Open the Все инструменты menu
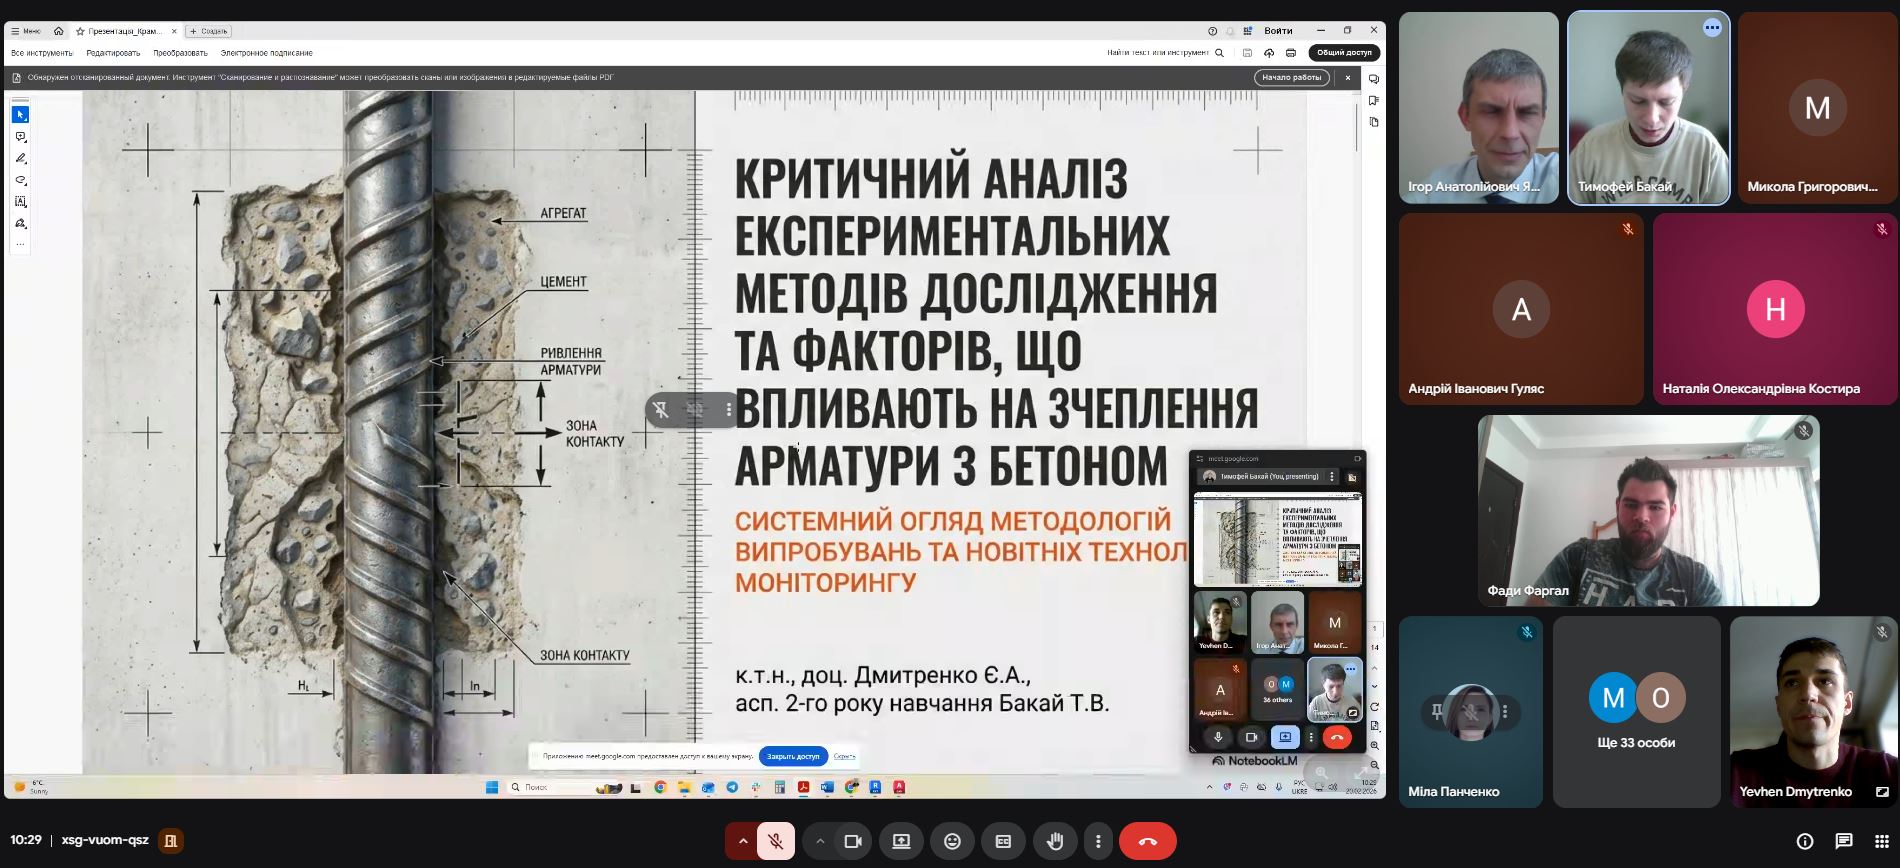This screenshot has width=1900, height=868. tap(42, 53)
